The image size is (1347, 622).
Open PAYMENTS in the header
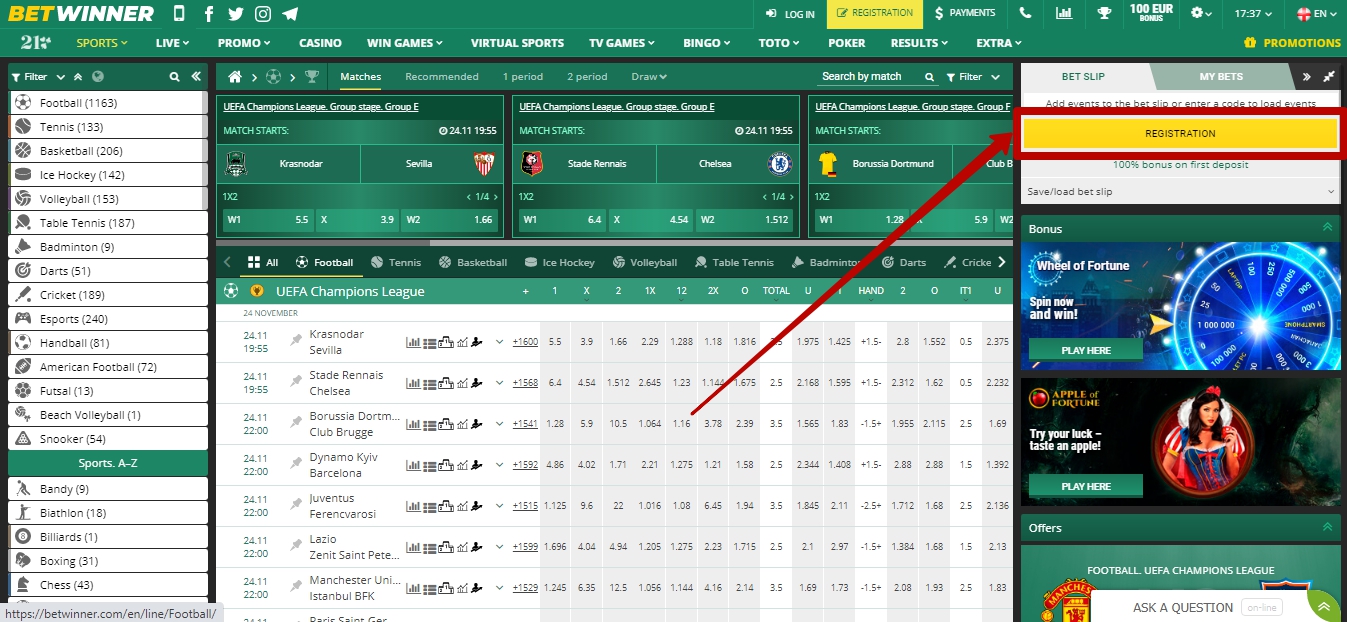click(965, 14)
